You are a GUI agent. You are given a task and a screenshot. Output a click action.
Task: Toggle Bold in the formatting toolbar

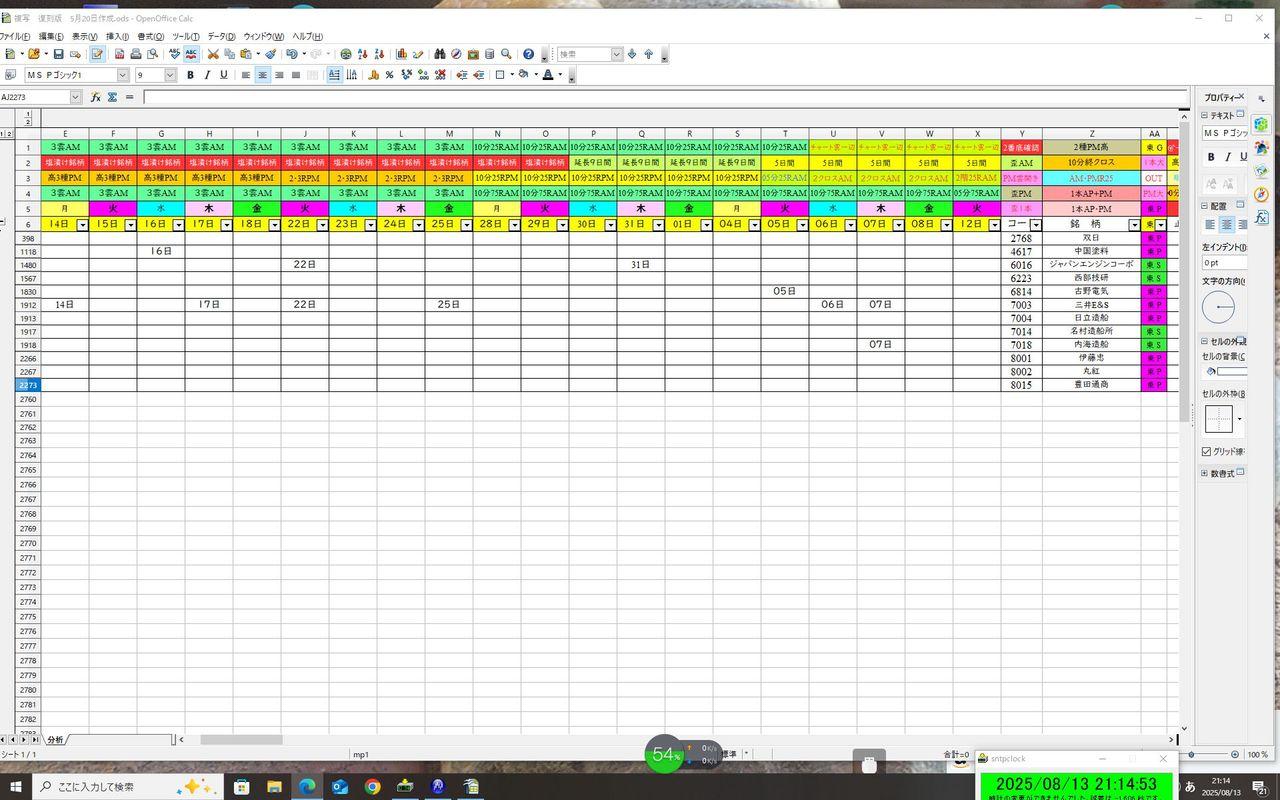pos(190,75)
